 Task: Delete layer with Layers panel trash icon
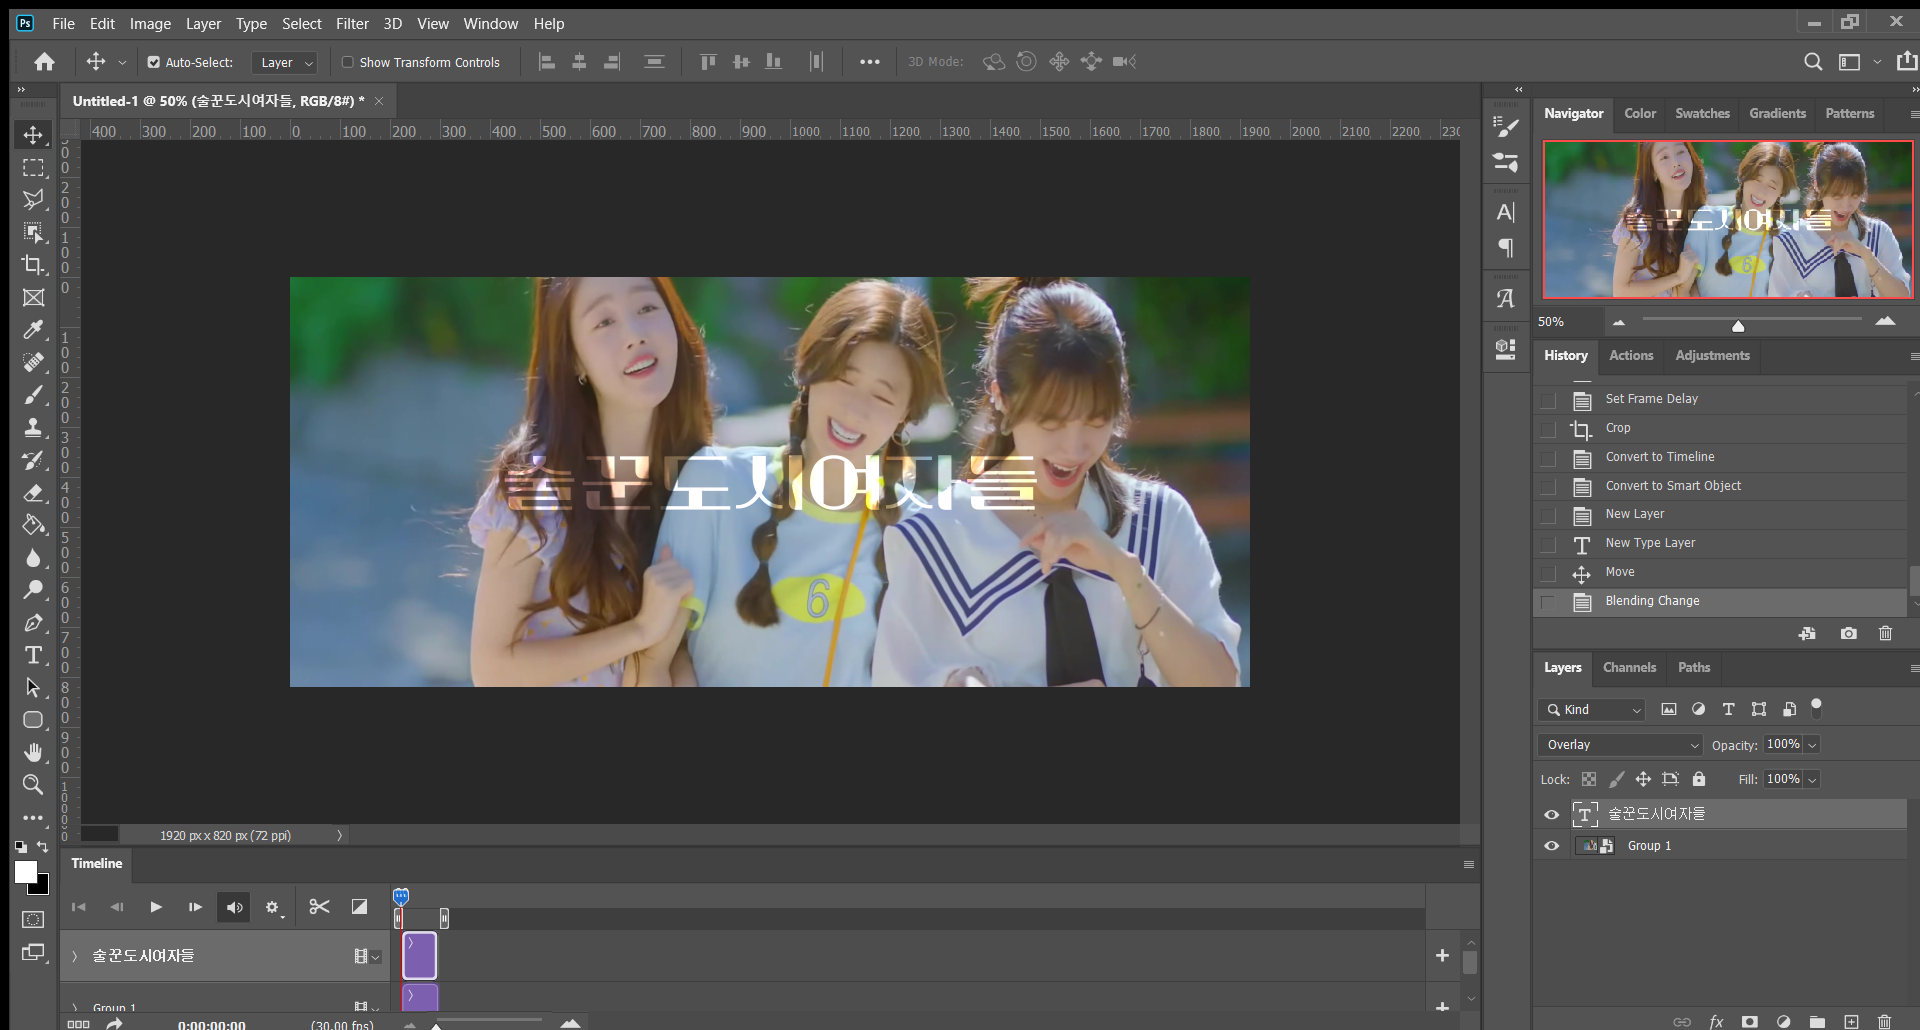(x=1884, y=1021)
